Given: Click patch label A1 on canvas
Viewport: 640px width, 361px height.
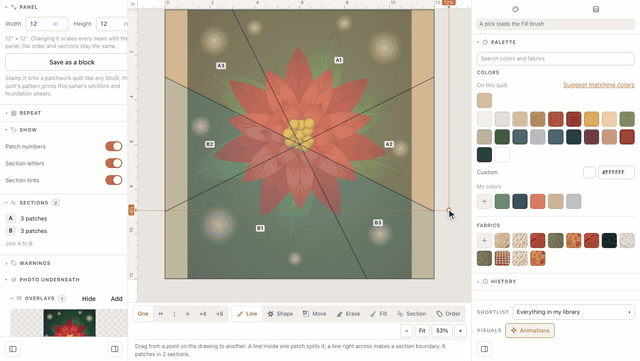Looking at the screenshot, I should pos(339,60).
